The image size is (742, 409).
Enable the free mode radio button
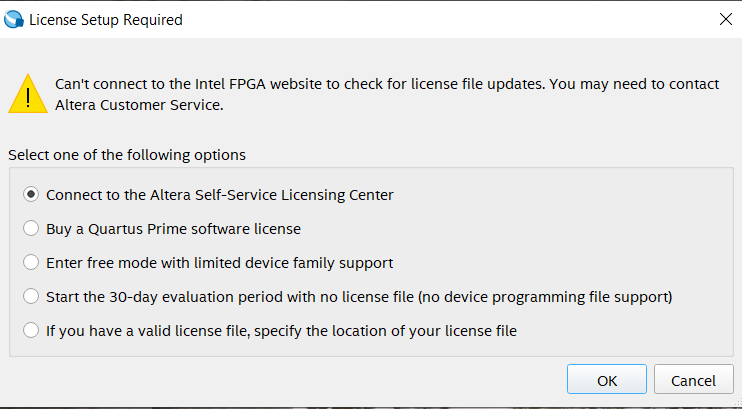[x=32, y=263]
